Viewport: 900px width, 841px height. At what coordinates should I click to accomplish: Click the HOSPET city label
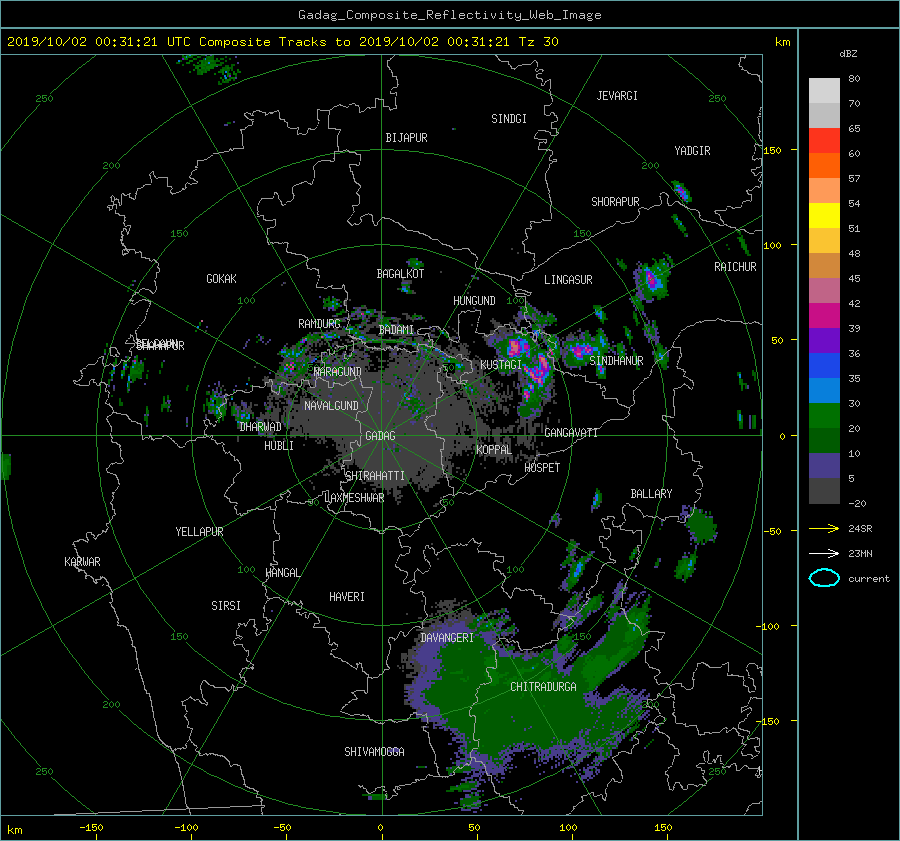coord(542,468)
